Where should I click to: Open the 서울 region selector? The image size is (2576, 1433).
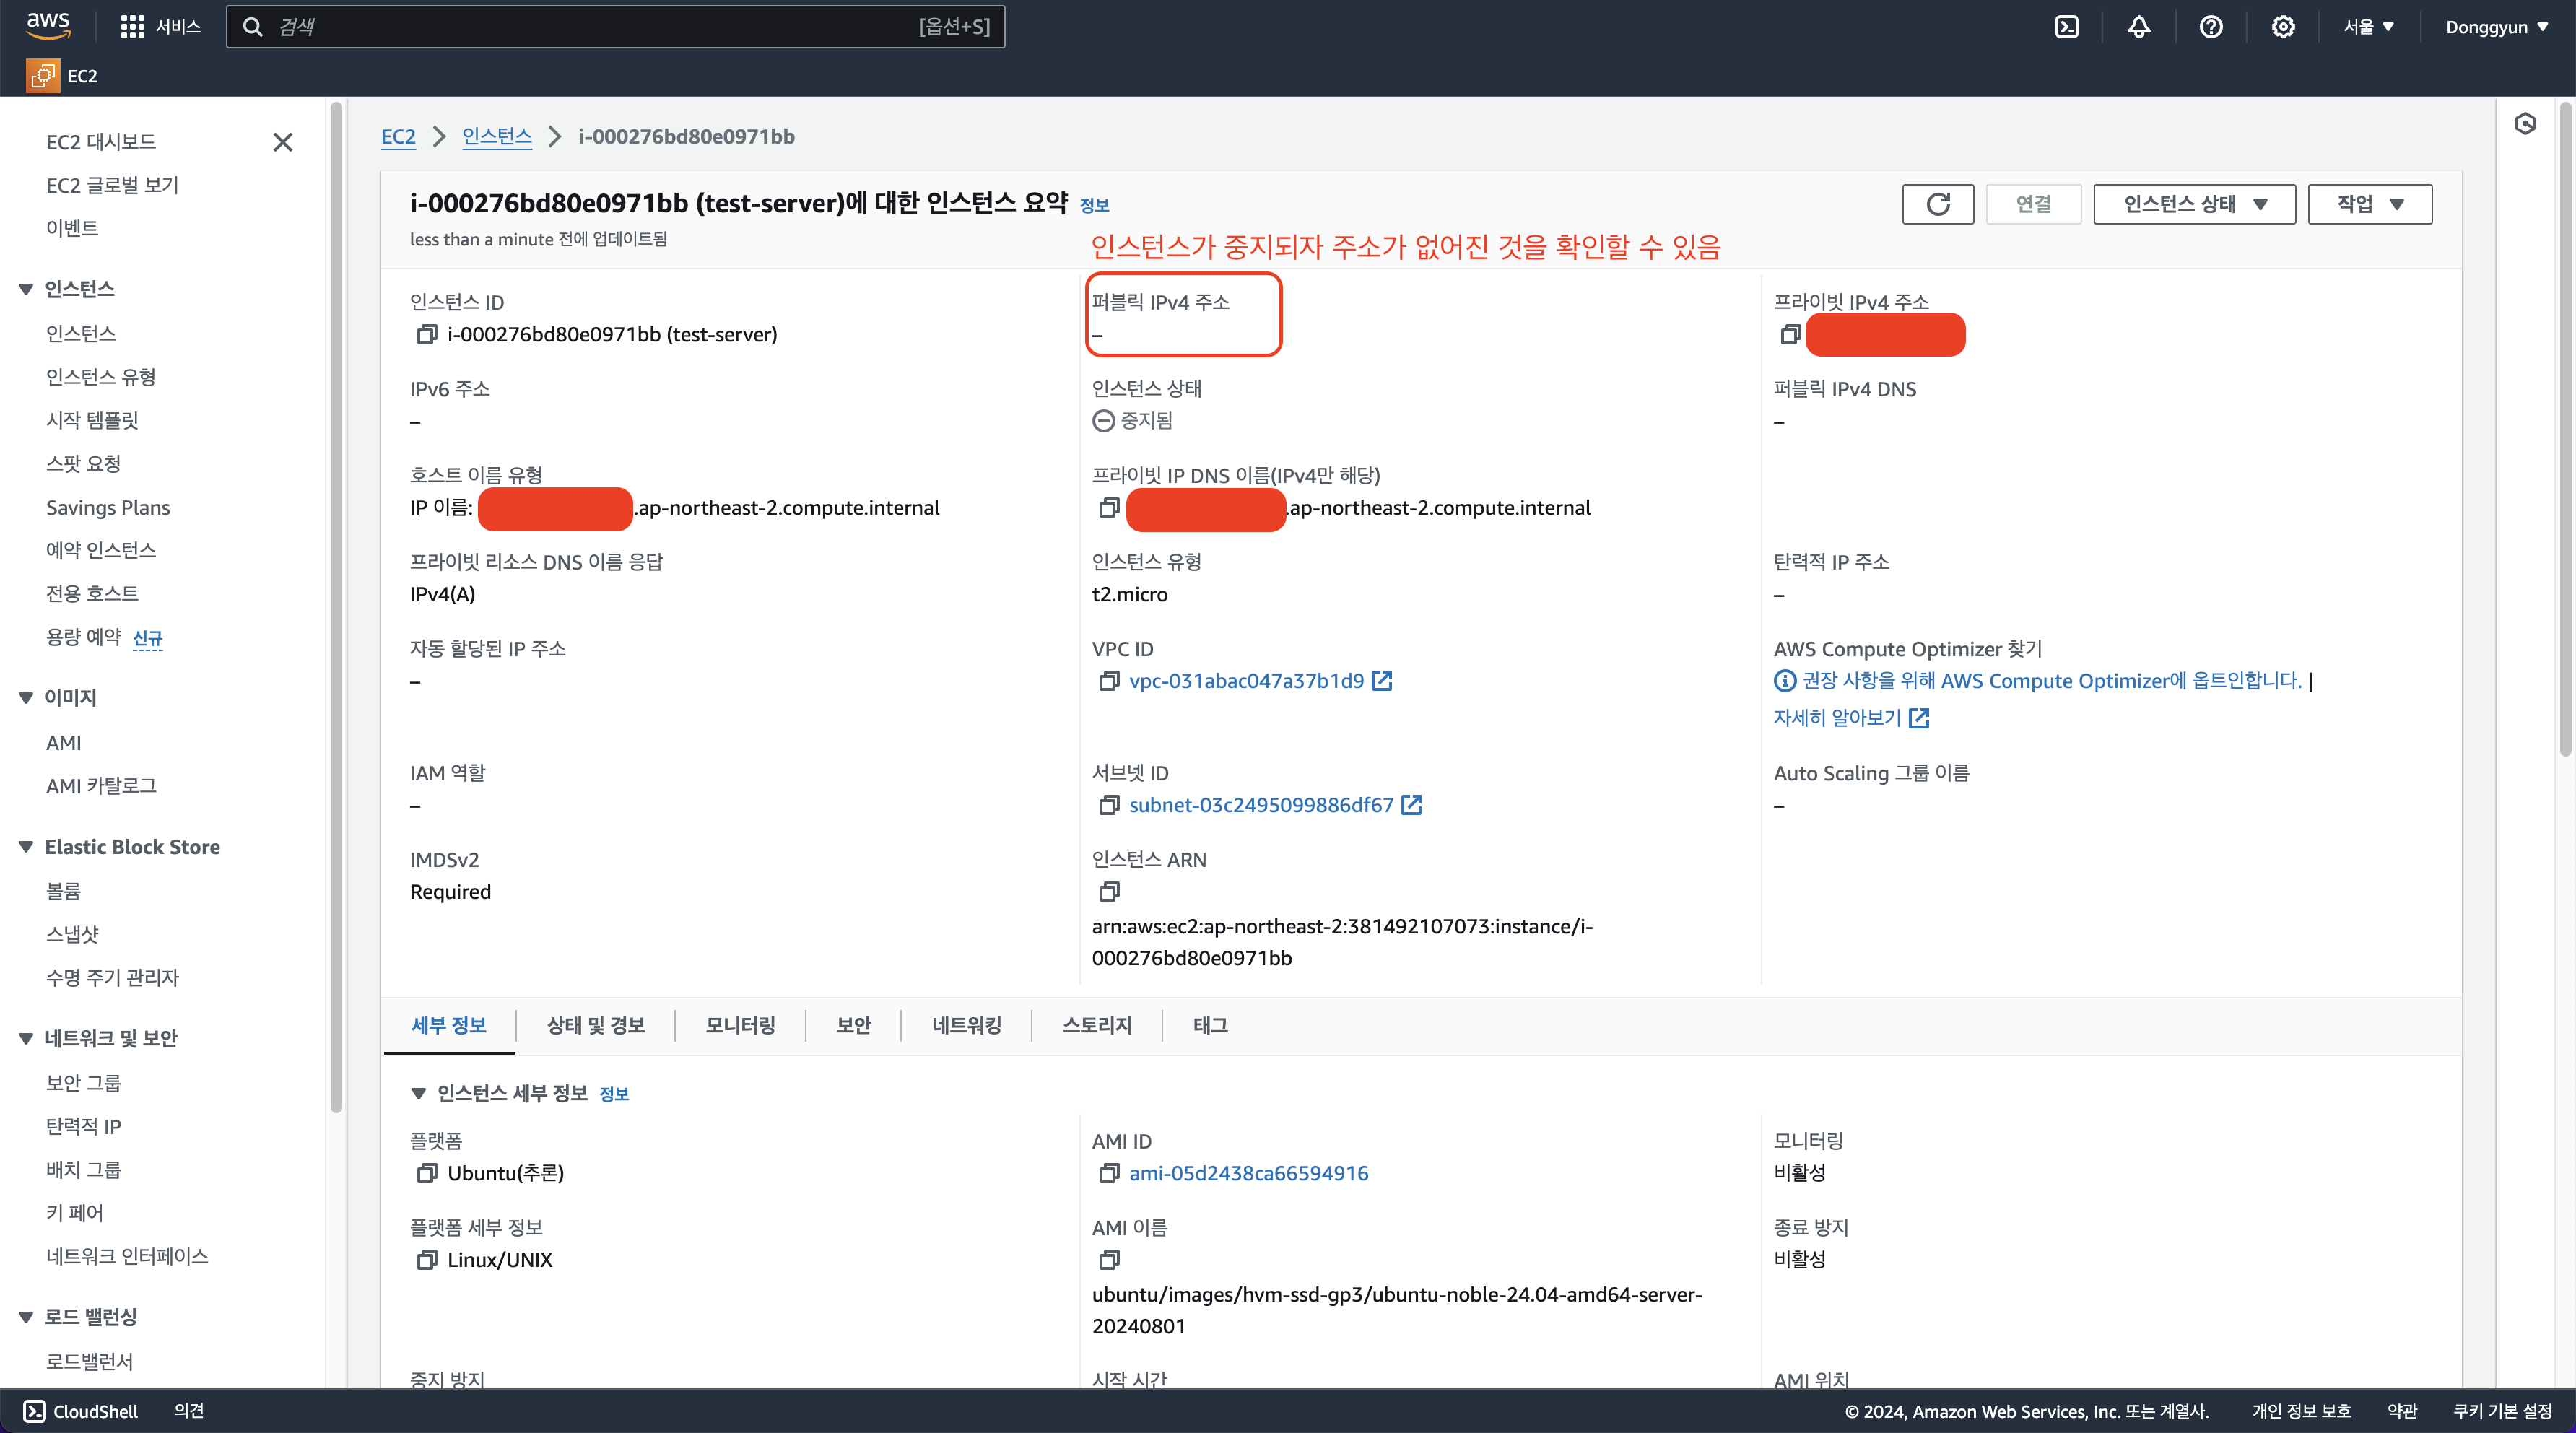tap(2367, 27)
